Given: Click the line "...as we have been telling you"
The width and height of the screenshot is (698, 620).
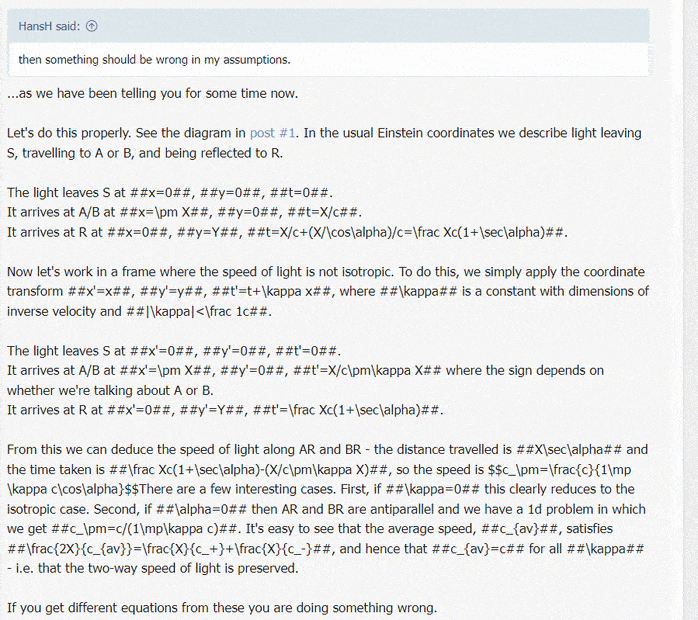Looking at the screenshot, I should click(152, 95).
